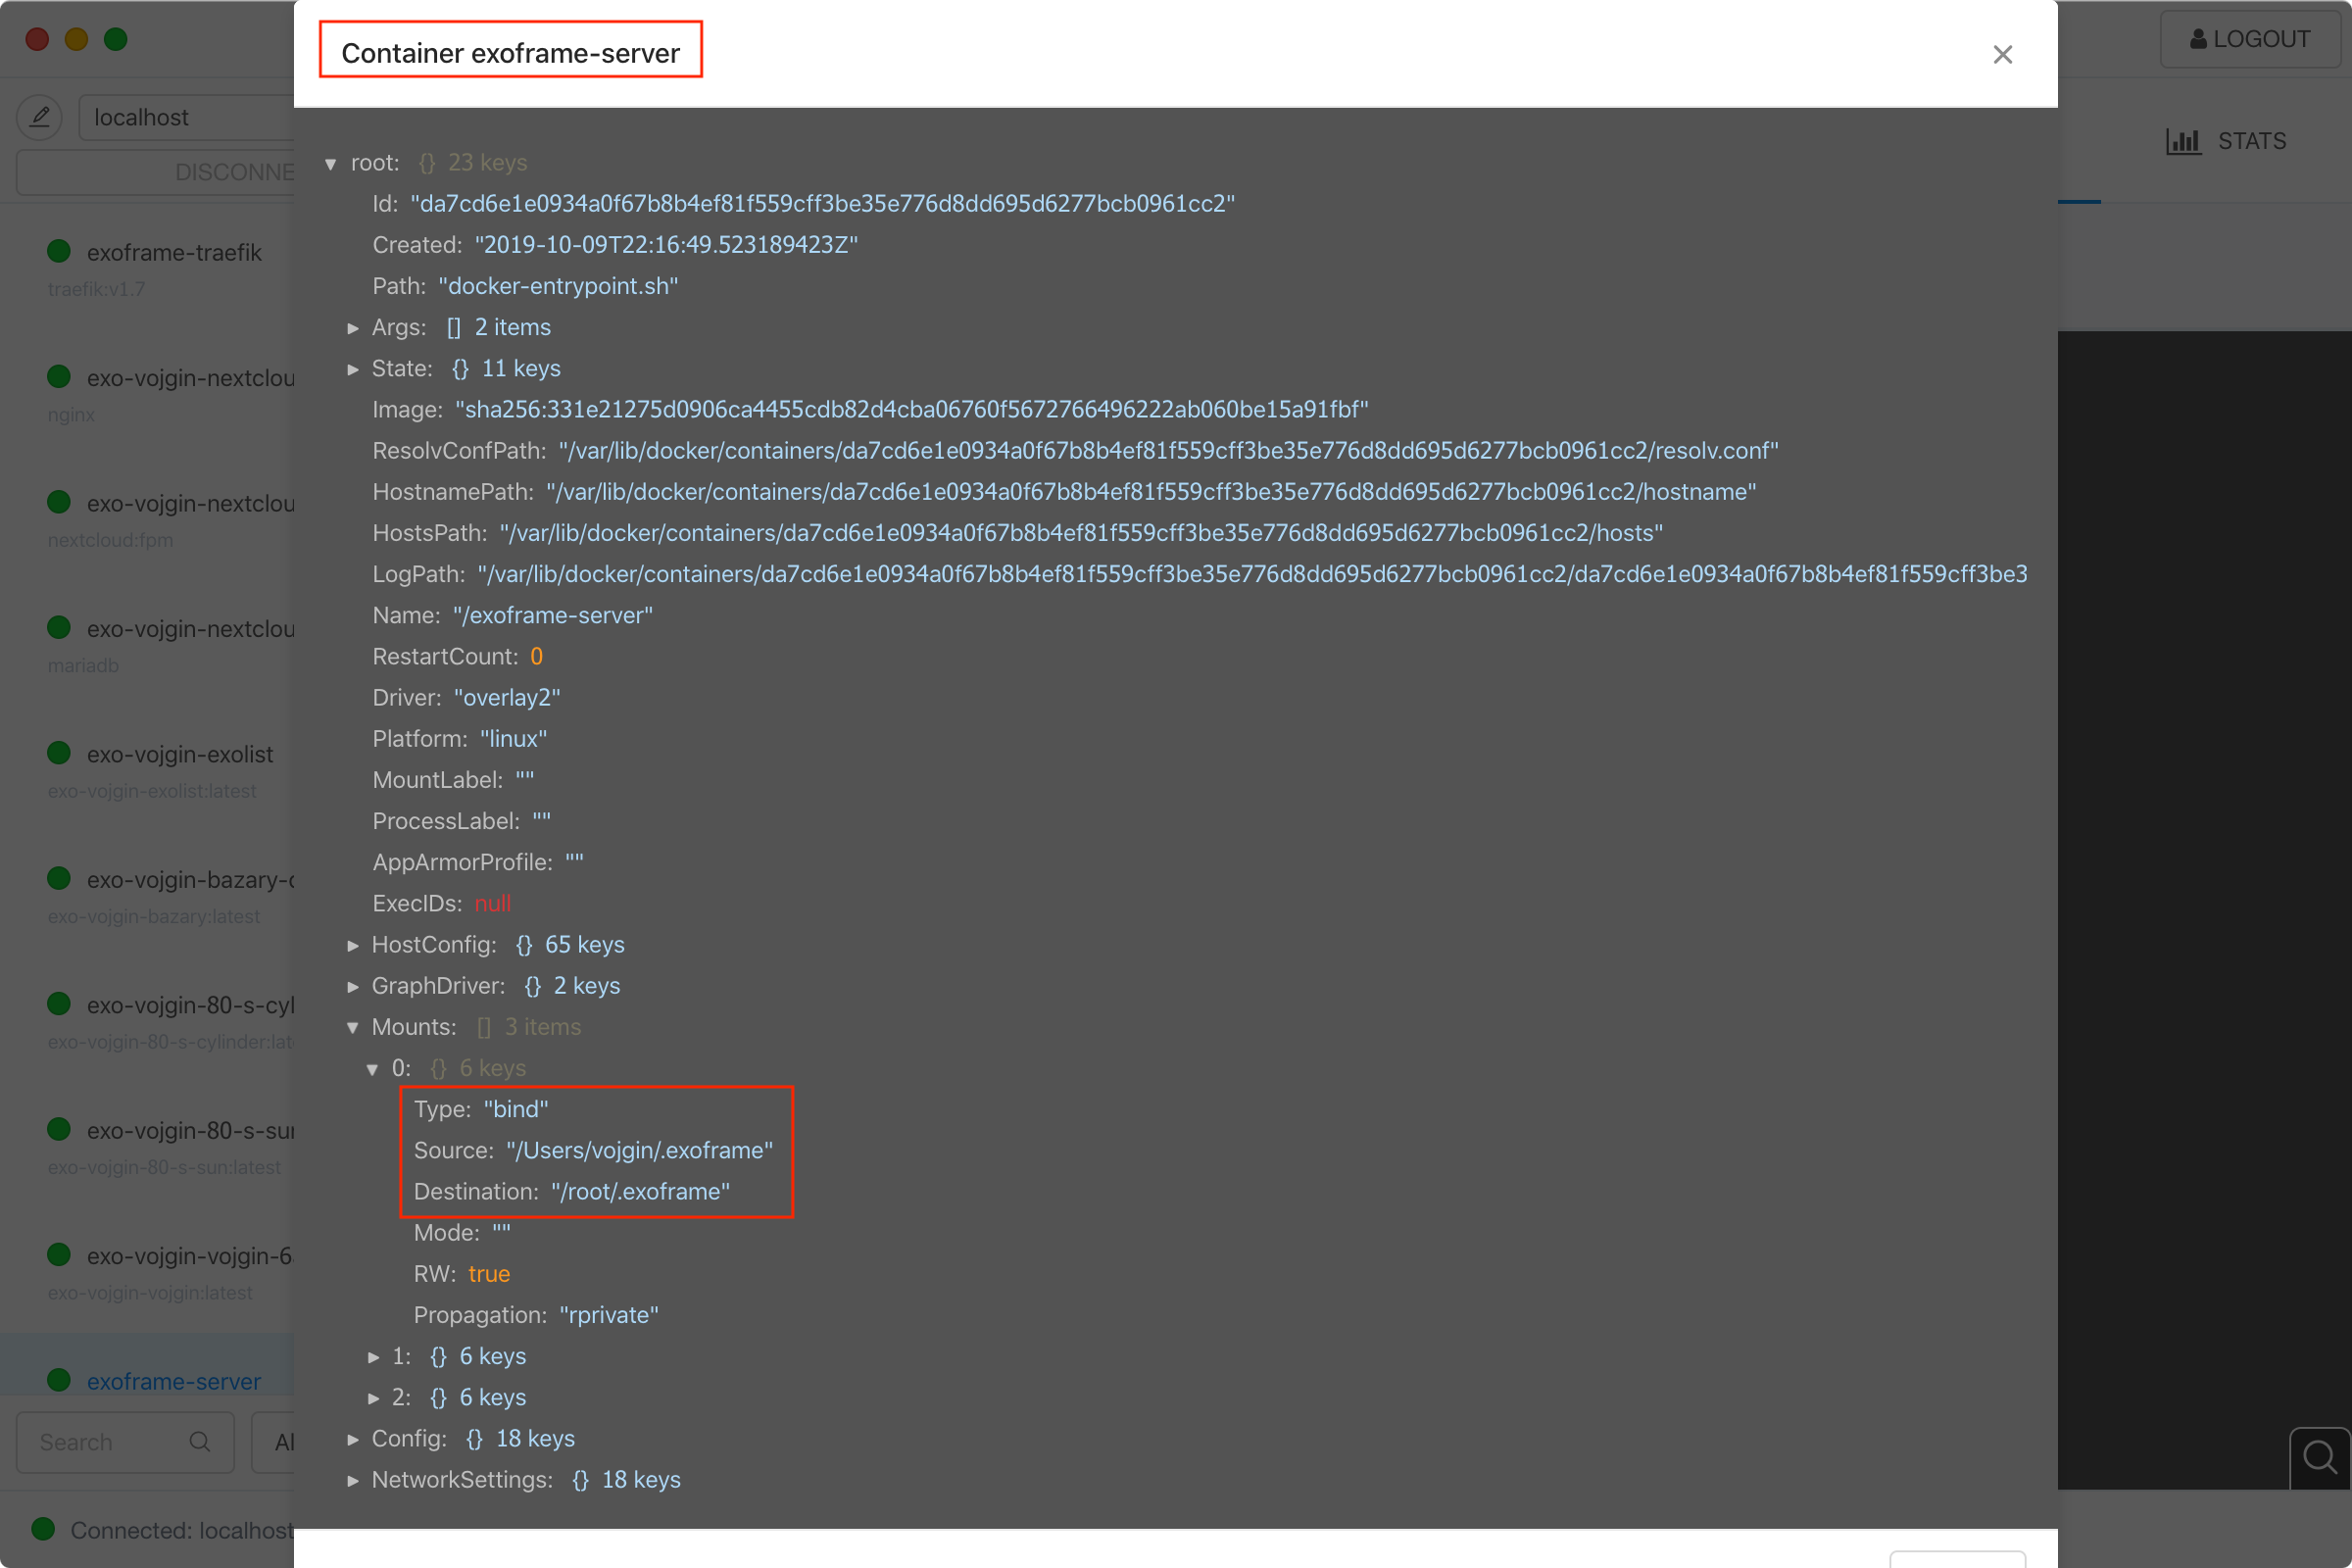Click the pencil edit icon beside localhost
The width and height of the screenshot is (2352, 1568).
(39, 117)
